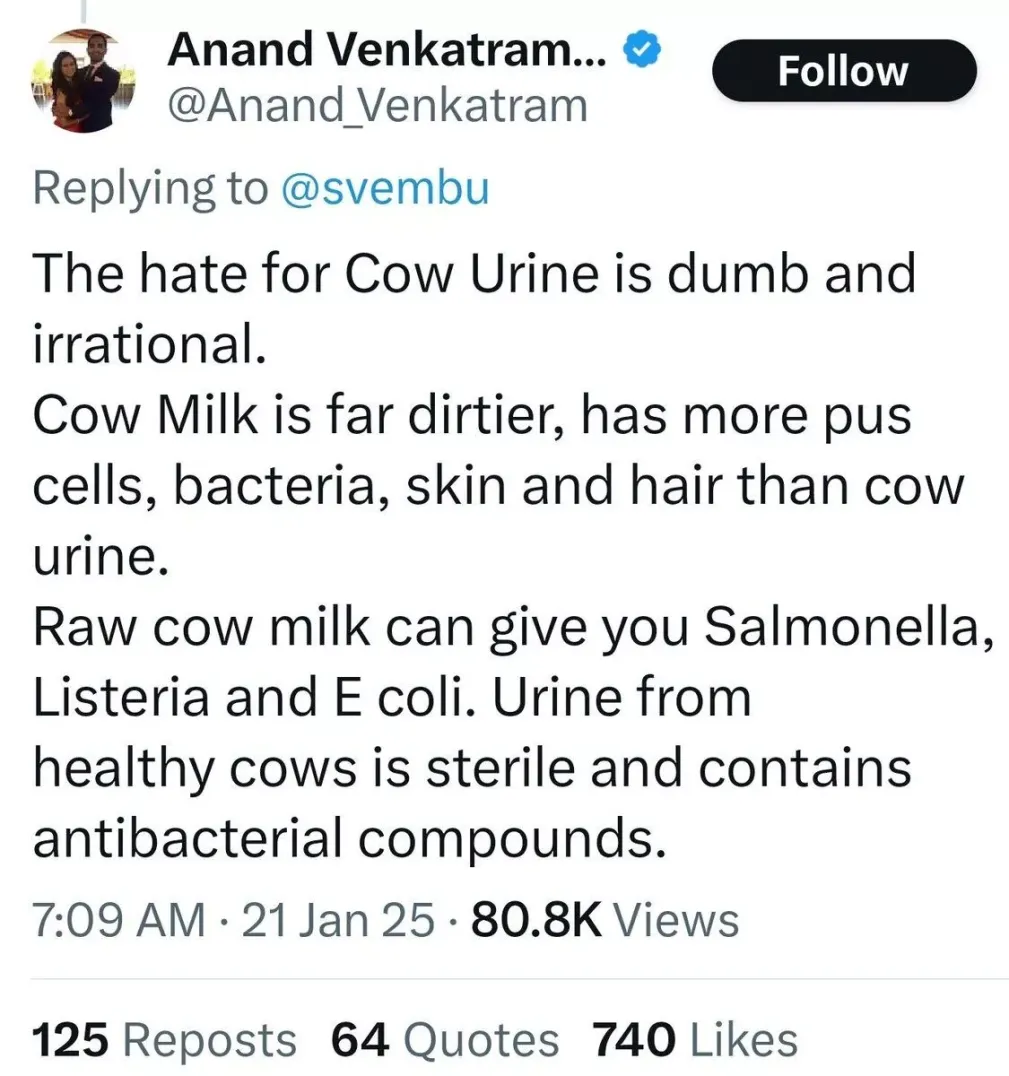Click the 'Listeria and E coli' line

391,698
